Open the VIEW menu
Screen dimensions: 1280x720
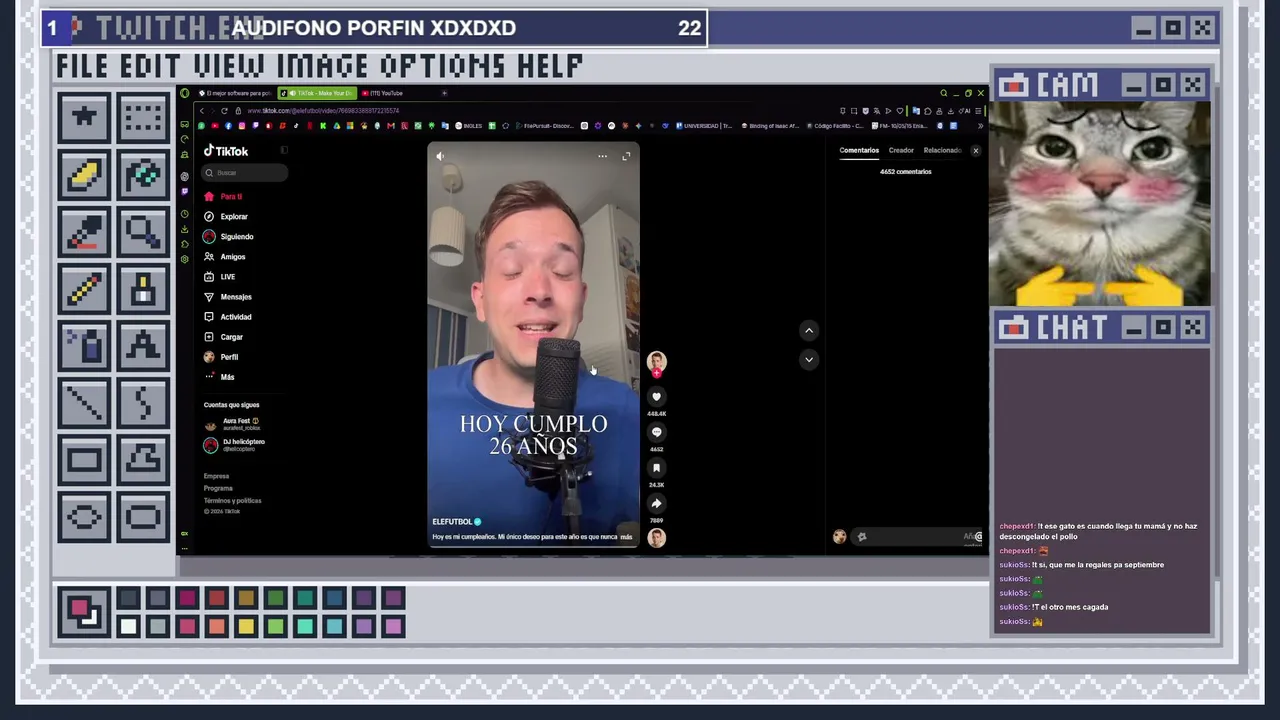click(232, 67)
